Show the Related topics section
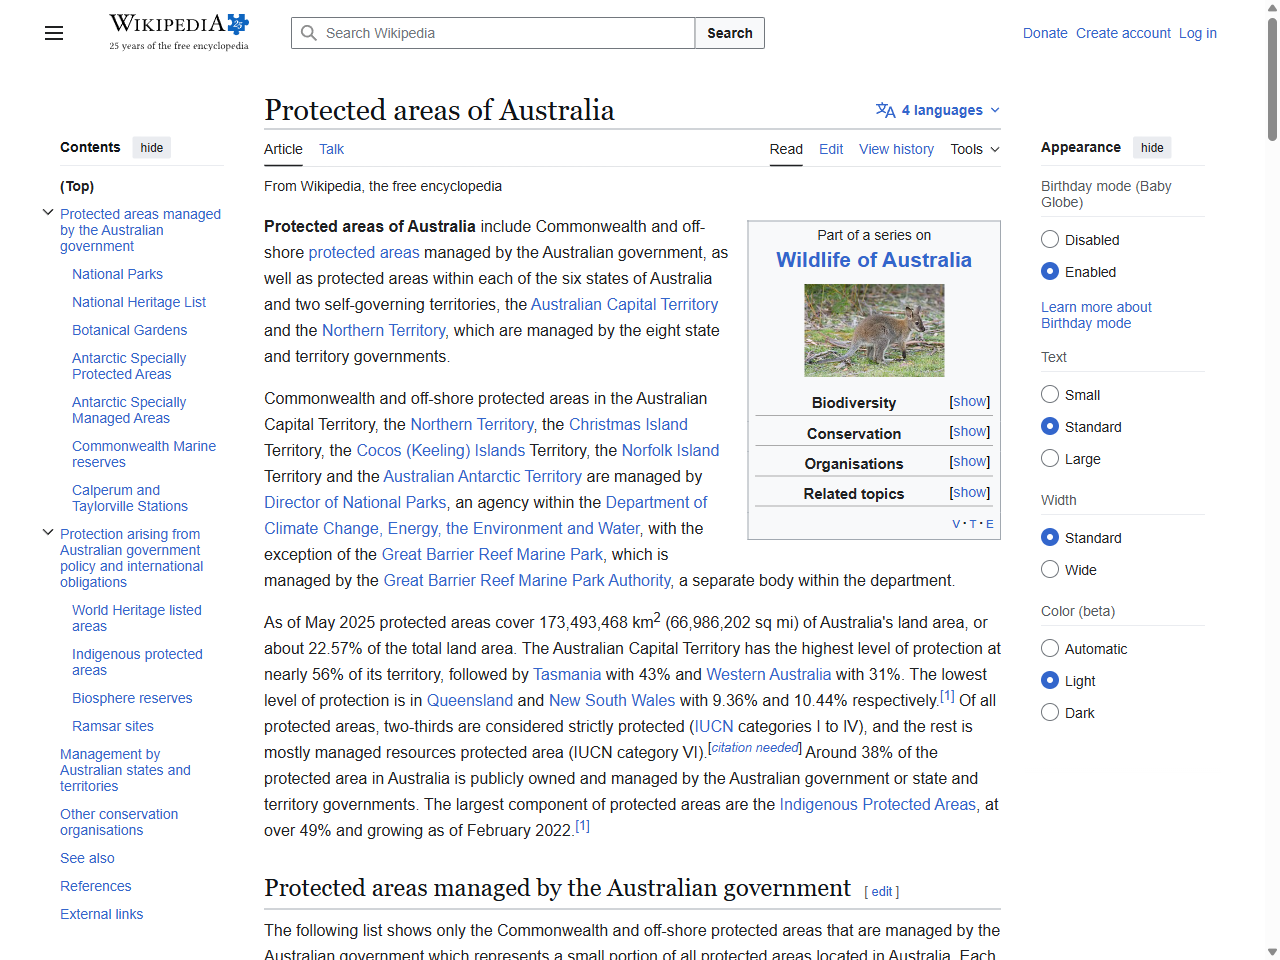Image resolution: width=1280 pixels, height=960 pixels. click(970, 492)
